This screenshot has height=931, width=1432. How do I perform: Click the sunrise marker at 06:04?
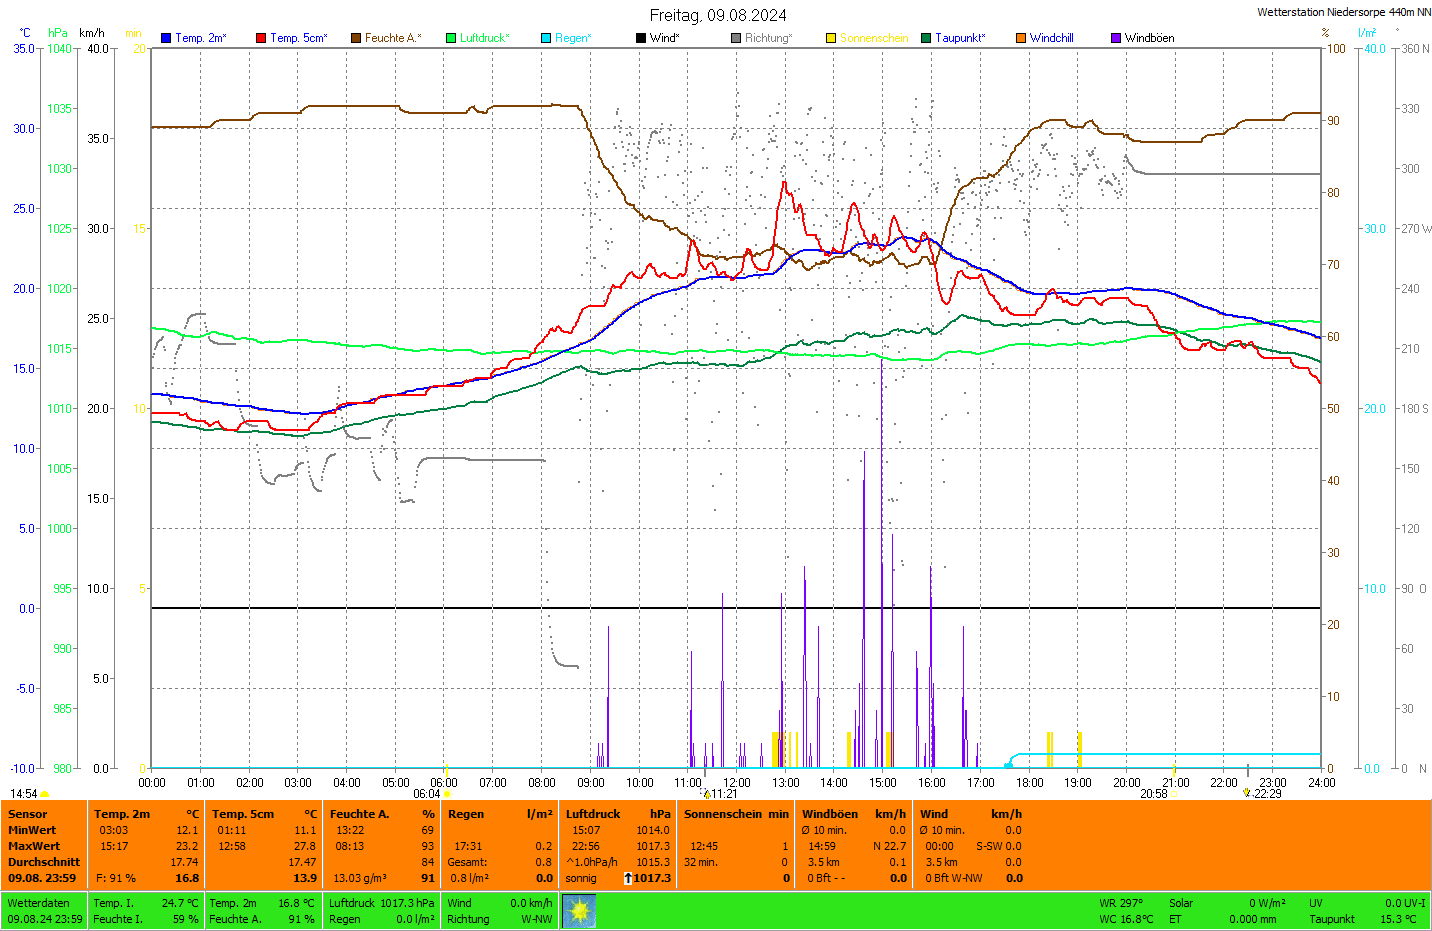tap(446, 793)
